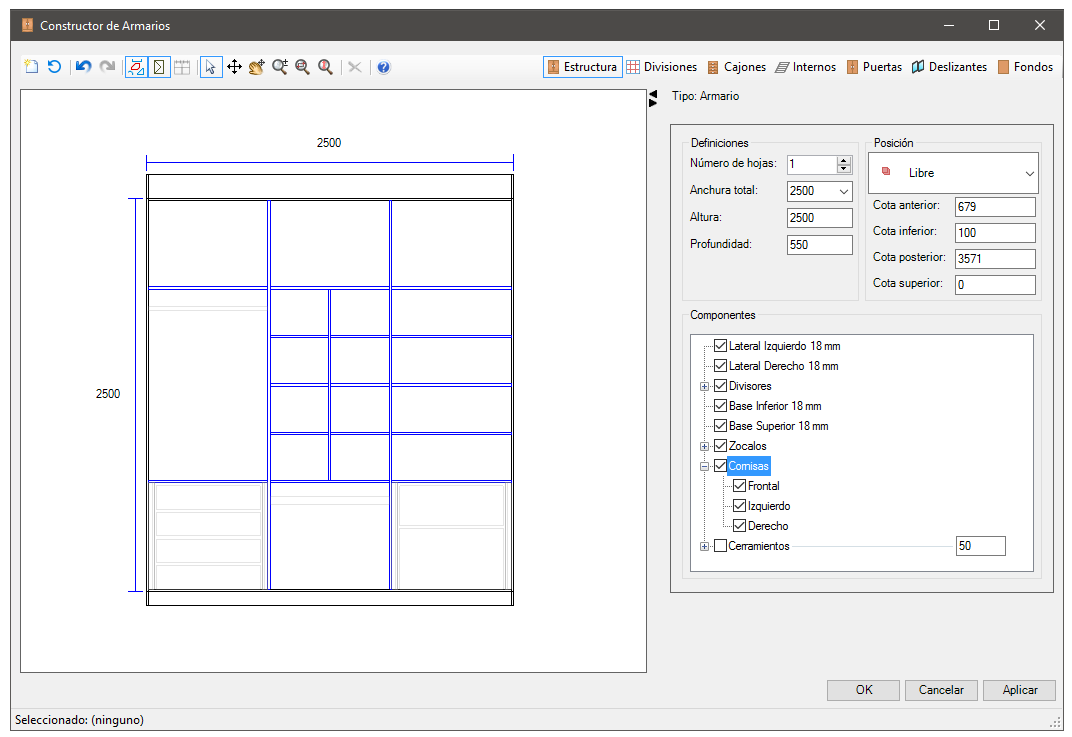Uncheck Lateral Derecho 18 mm

point(720,365)
